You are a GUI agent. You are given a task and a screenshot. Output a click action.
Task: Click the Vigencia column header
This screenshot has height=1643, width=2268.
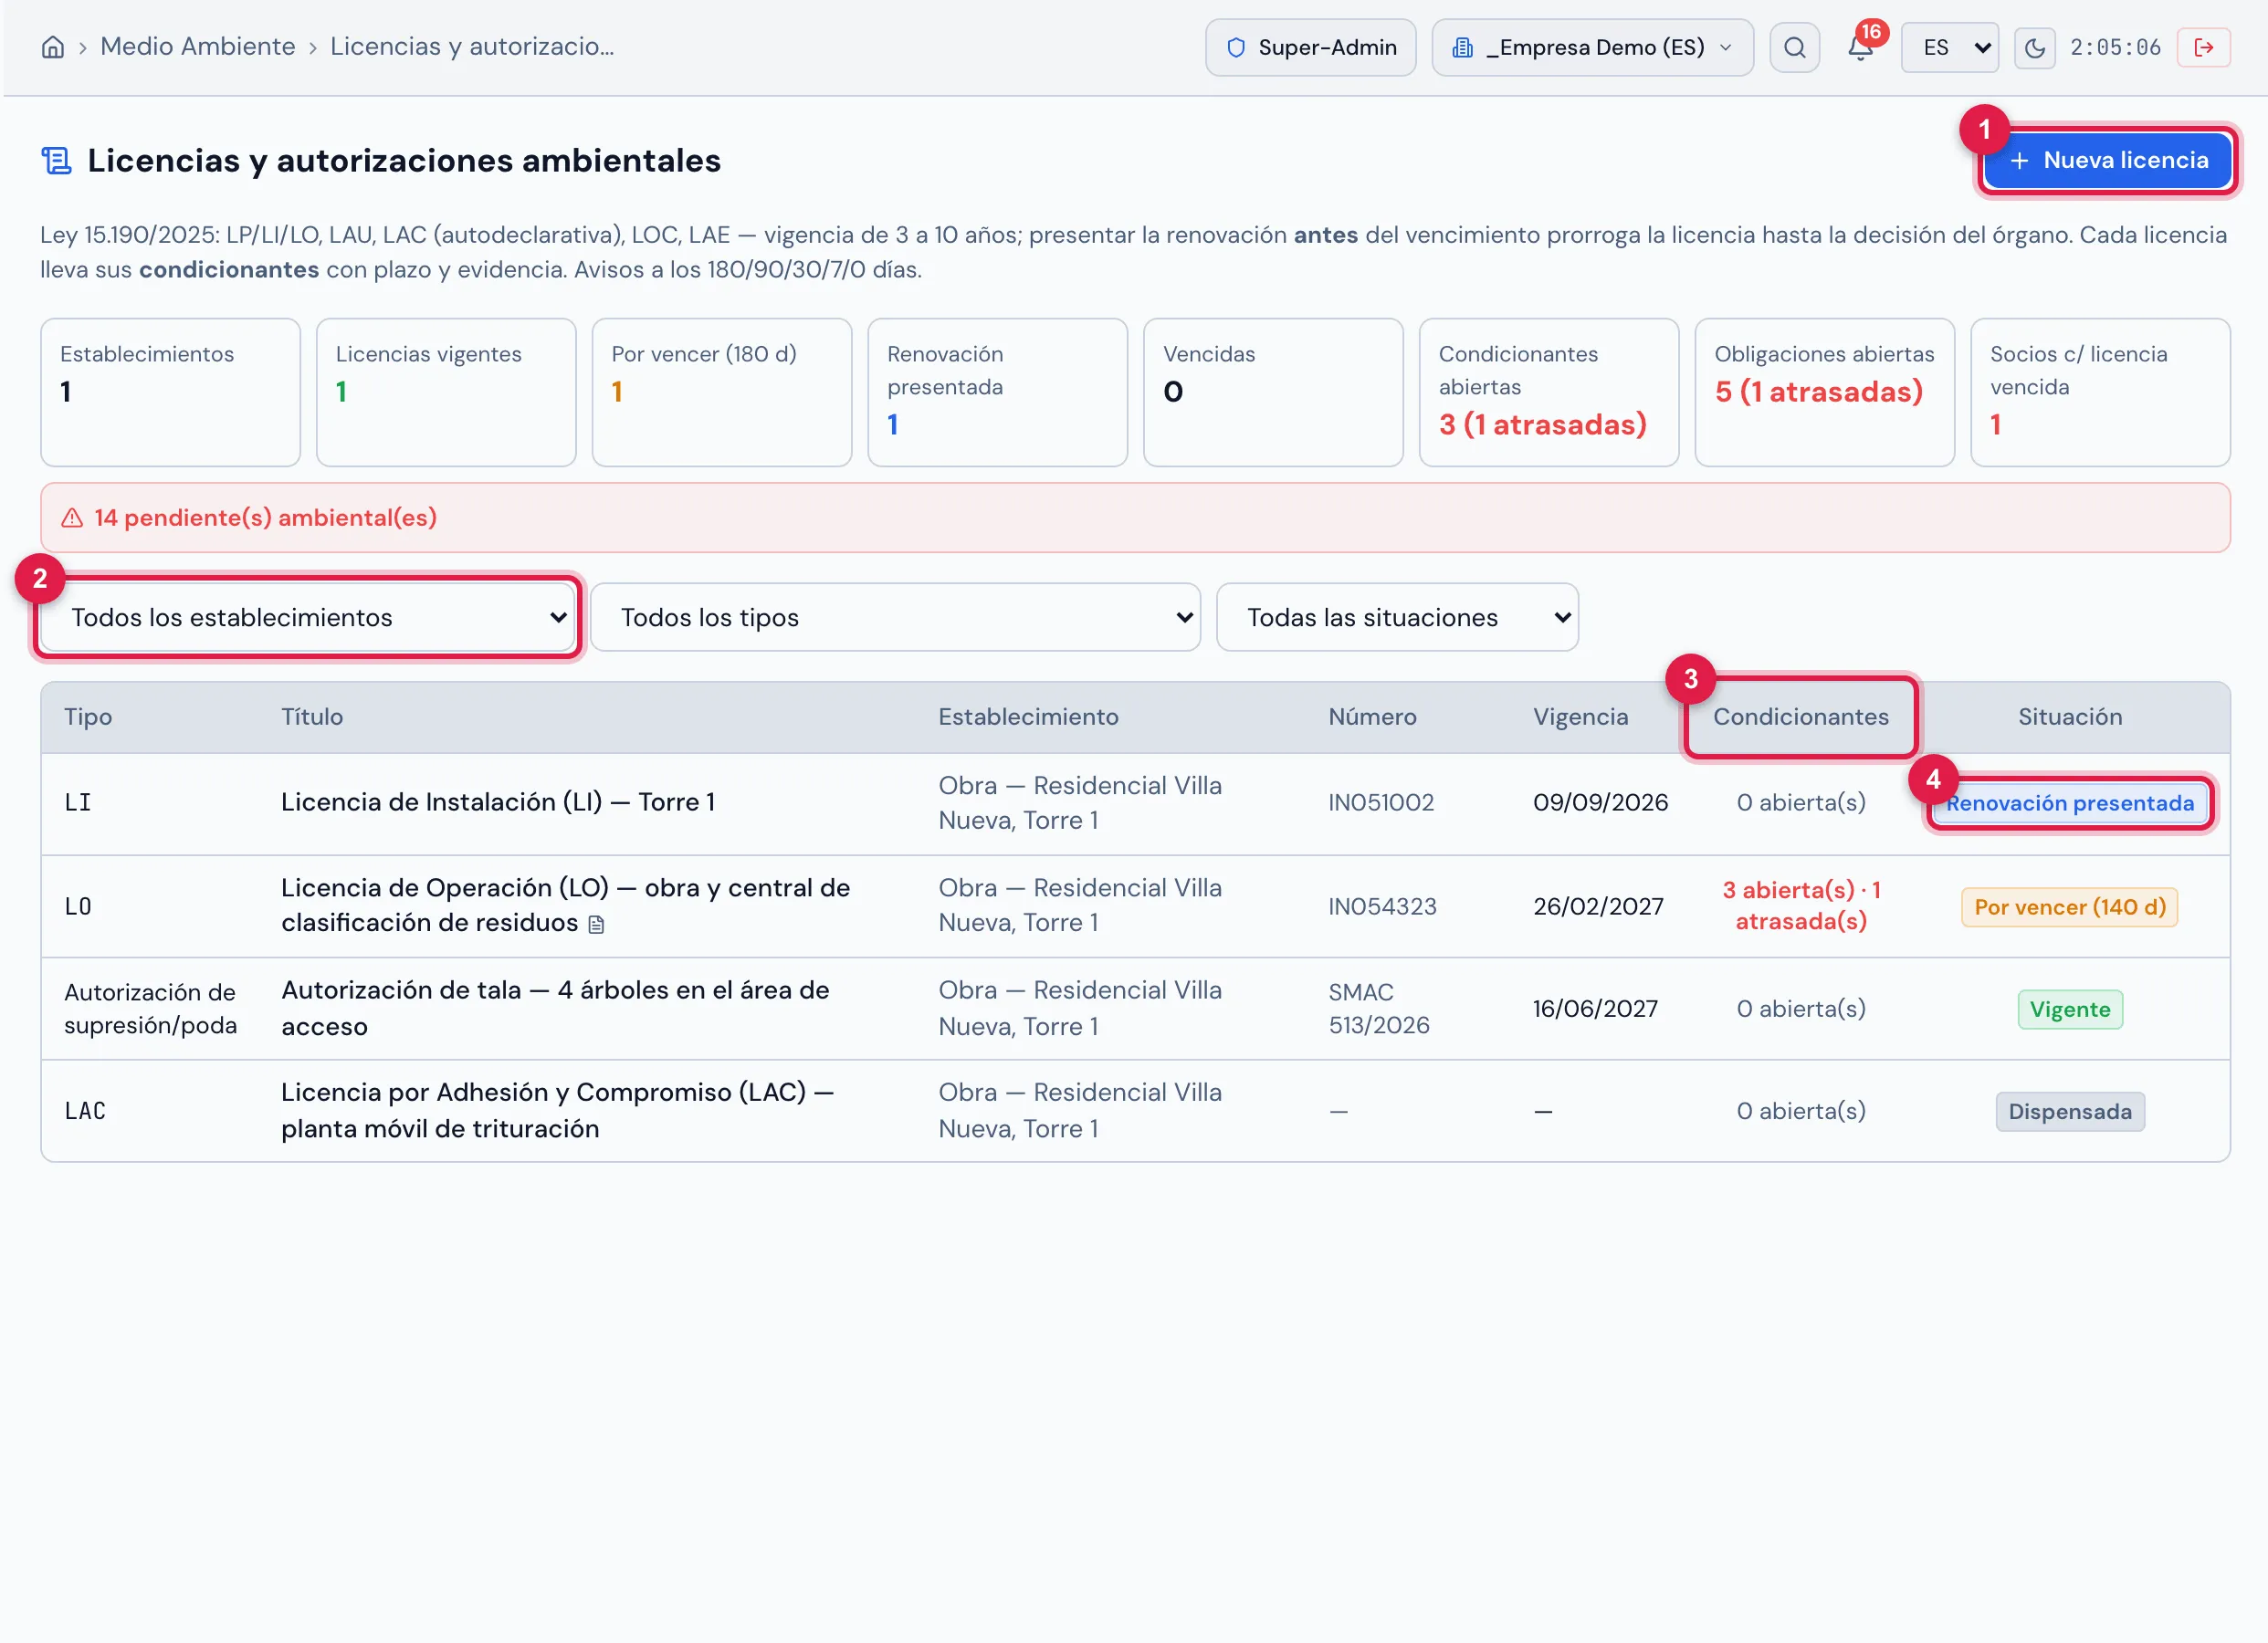(x=1580, y=717)
